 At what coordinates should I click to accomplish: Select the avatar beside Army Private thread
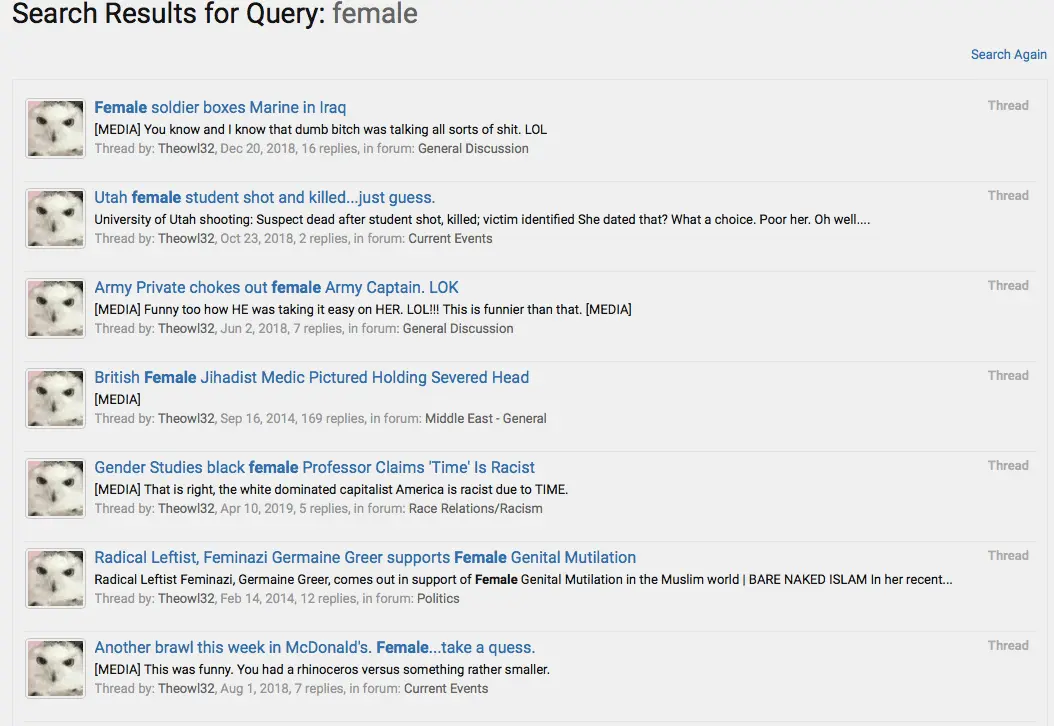[x=55, y=308]
